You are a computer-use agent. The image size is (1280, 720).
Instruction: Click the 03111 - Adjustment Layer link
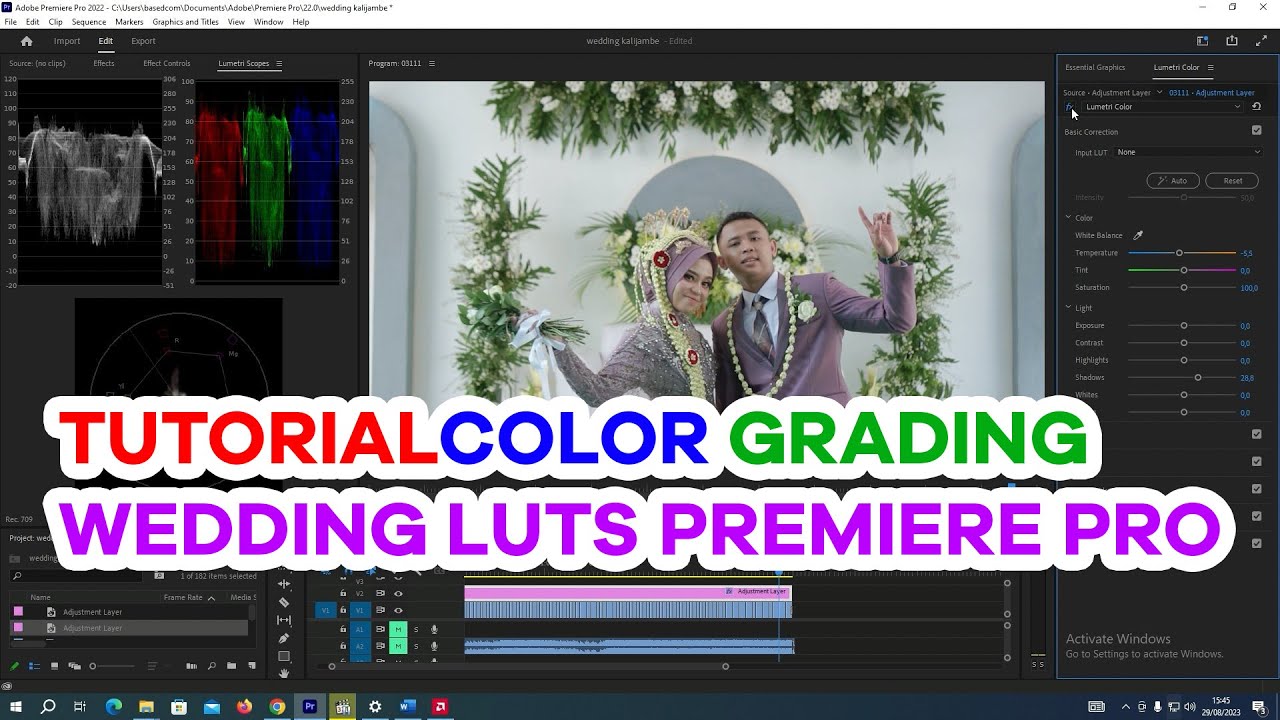(1211, 93)
